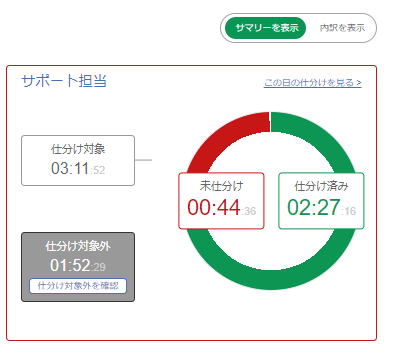
Task: Click the green segment of donut chart
Action: click(271, 279)
